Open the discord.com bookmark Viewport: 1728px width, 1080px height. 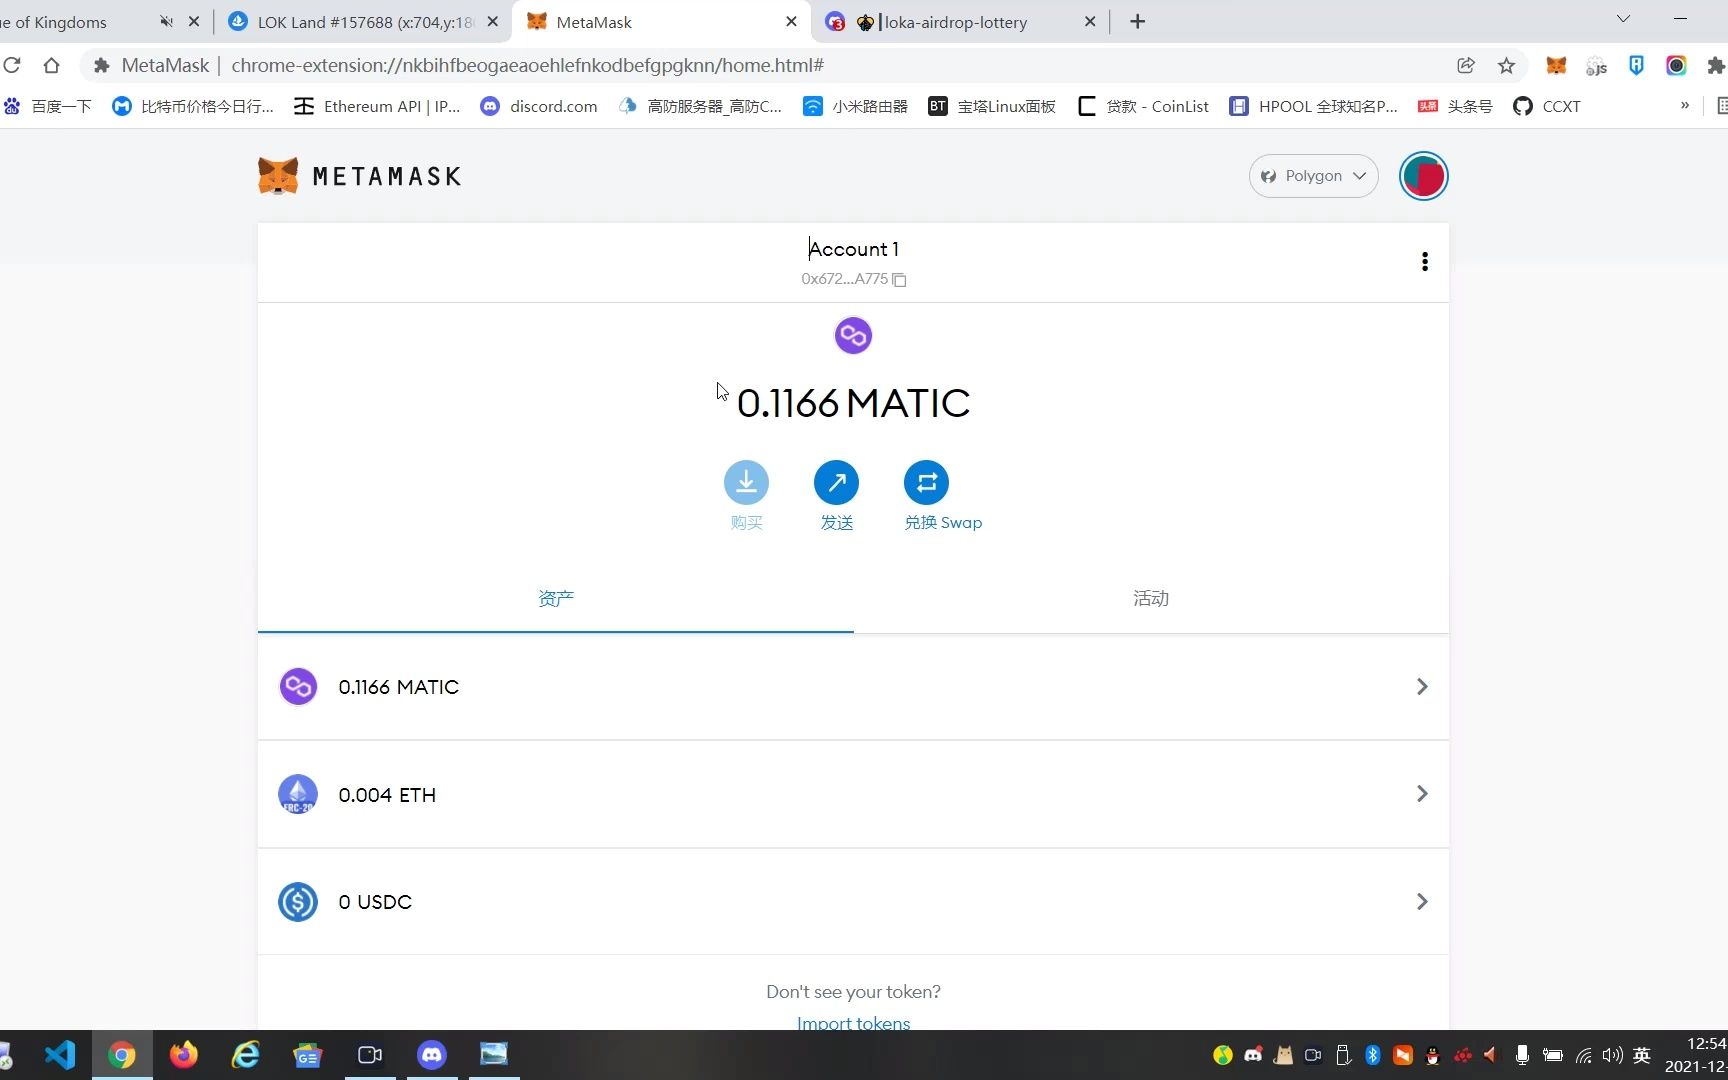[539, 106]
